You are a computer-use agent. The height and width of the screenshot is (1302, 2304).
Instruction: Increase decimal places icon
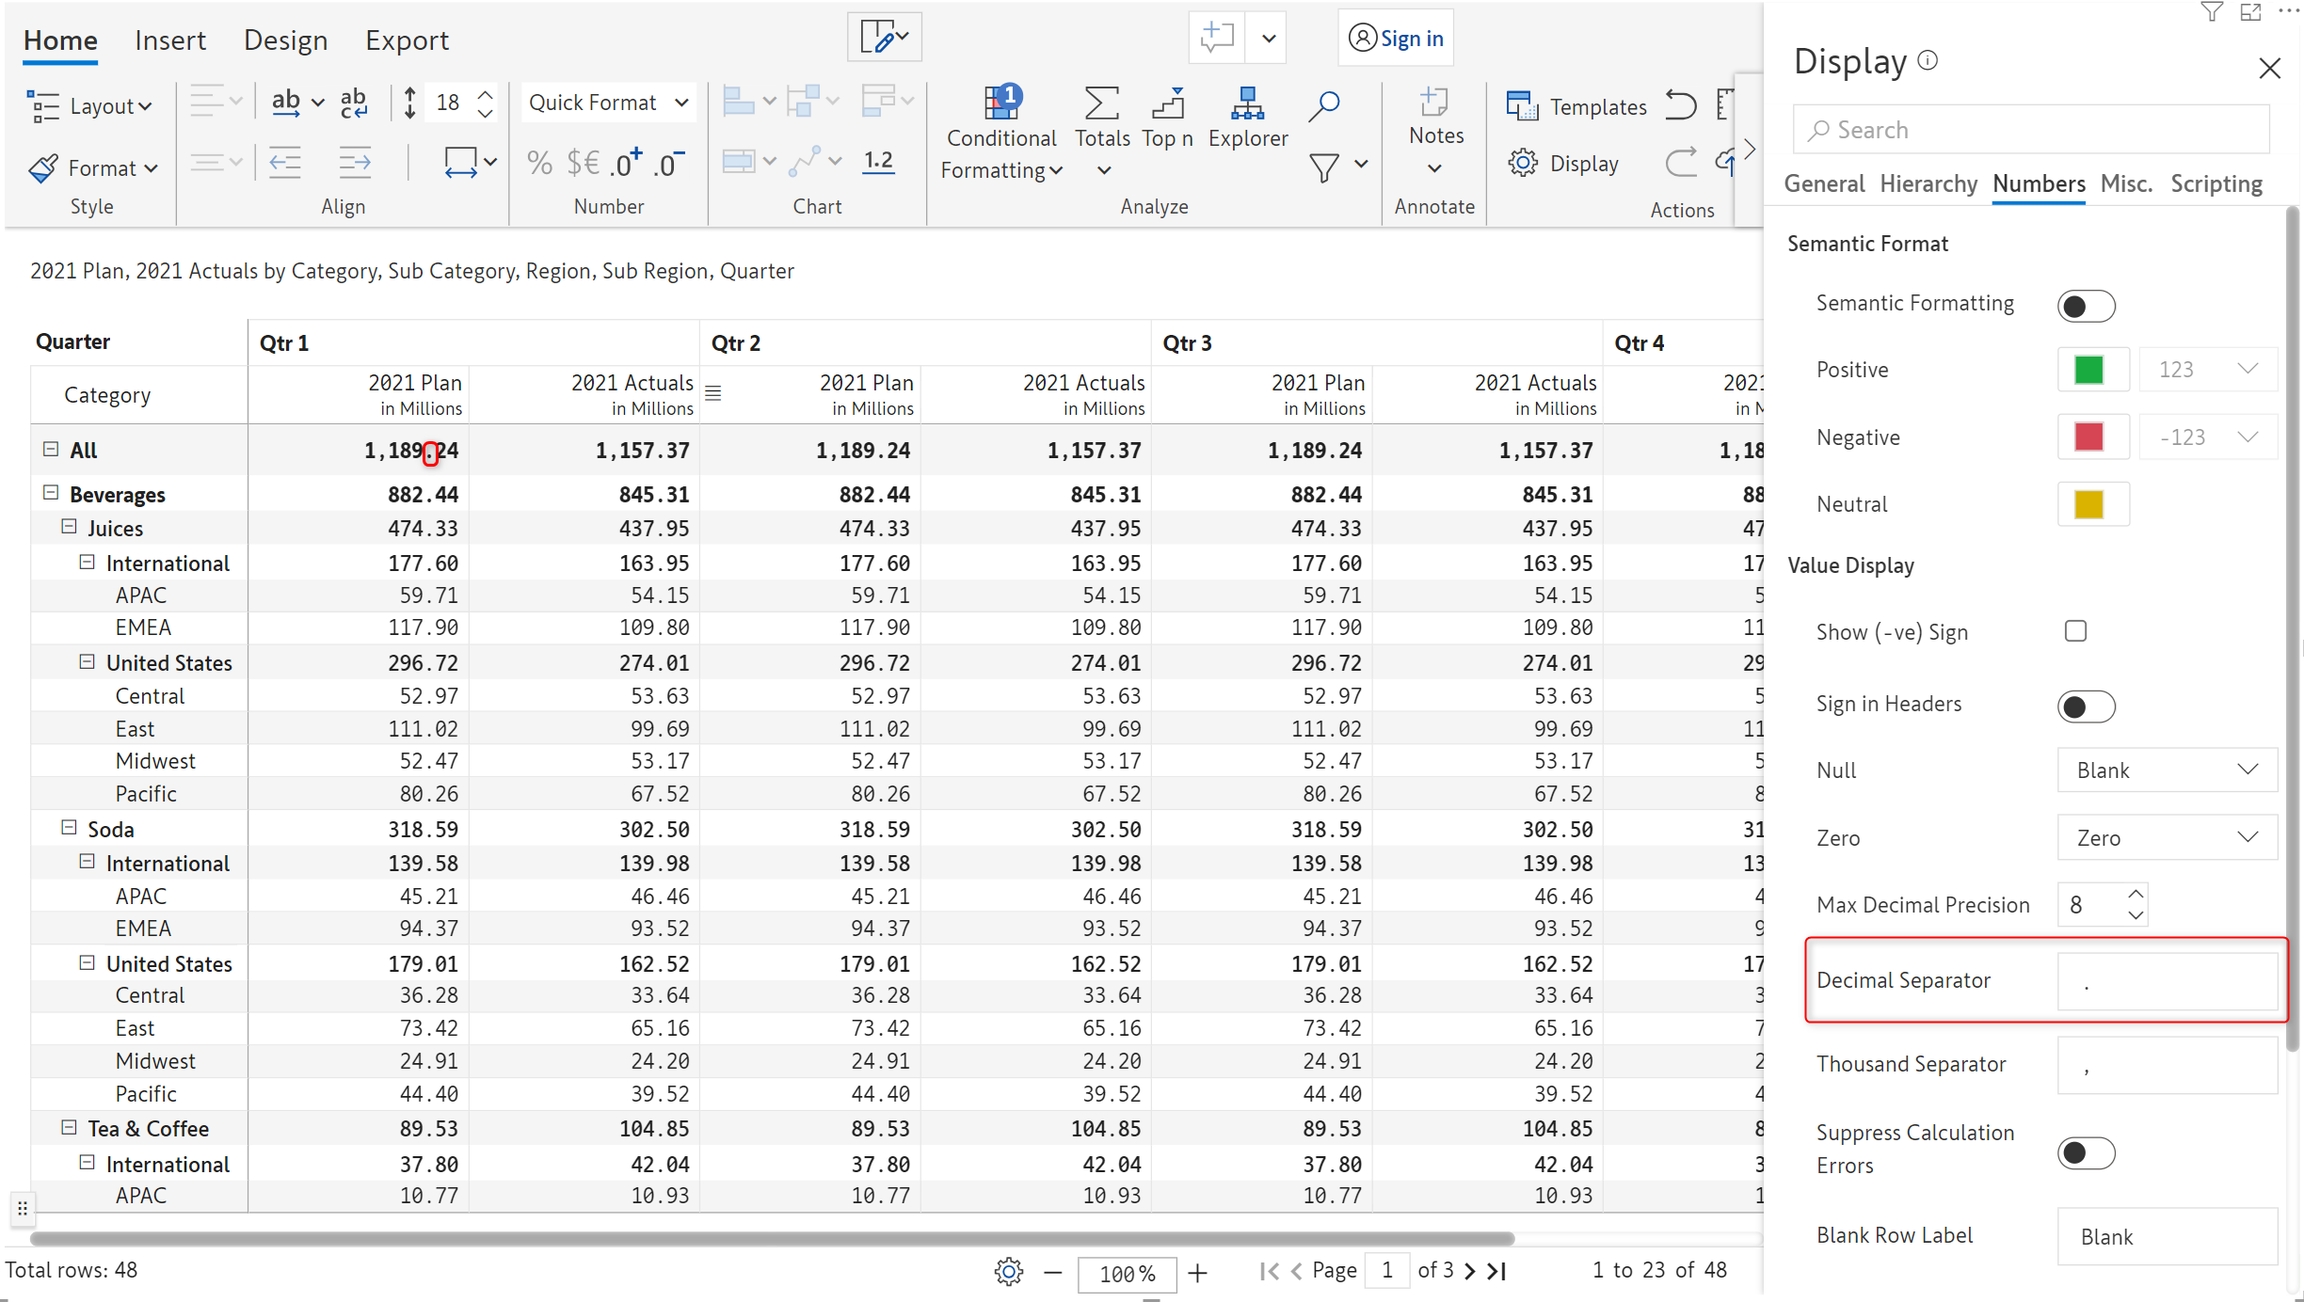(x=627, y=162)
